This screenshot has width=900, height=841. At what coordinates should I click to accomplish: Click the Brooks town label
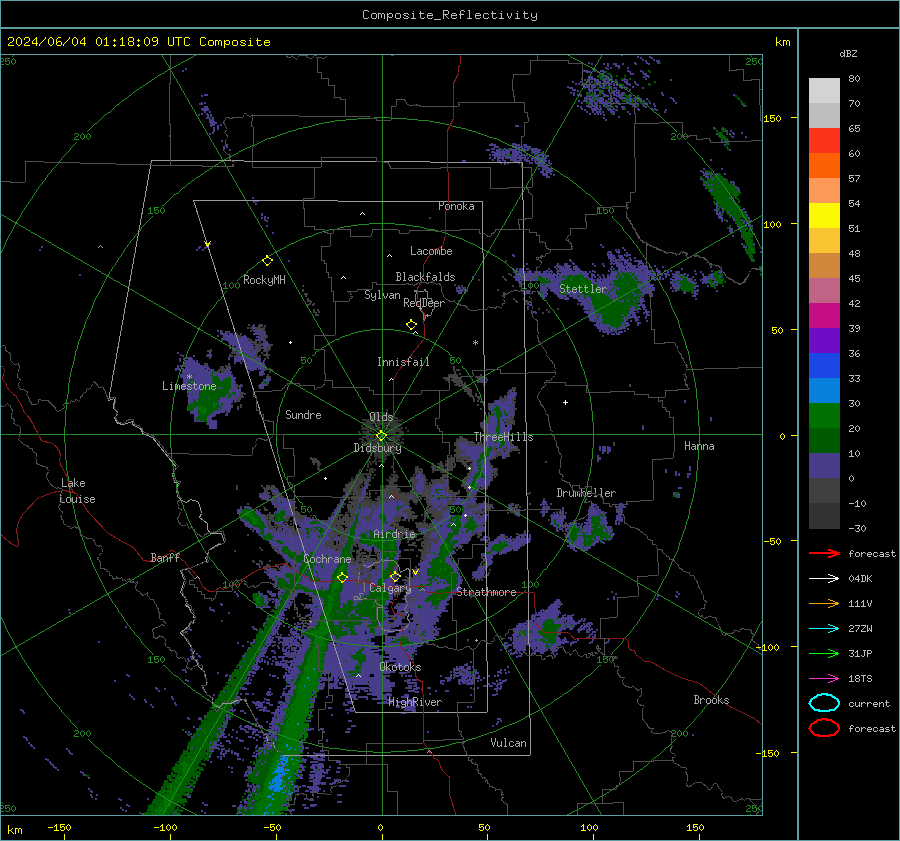click(711, 700)
